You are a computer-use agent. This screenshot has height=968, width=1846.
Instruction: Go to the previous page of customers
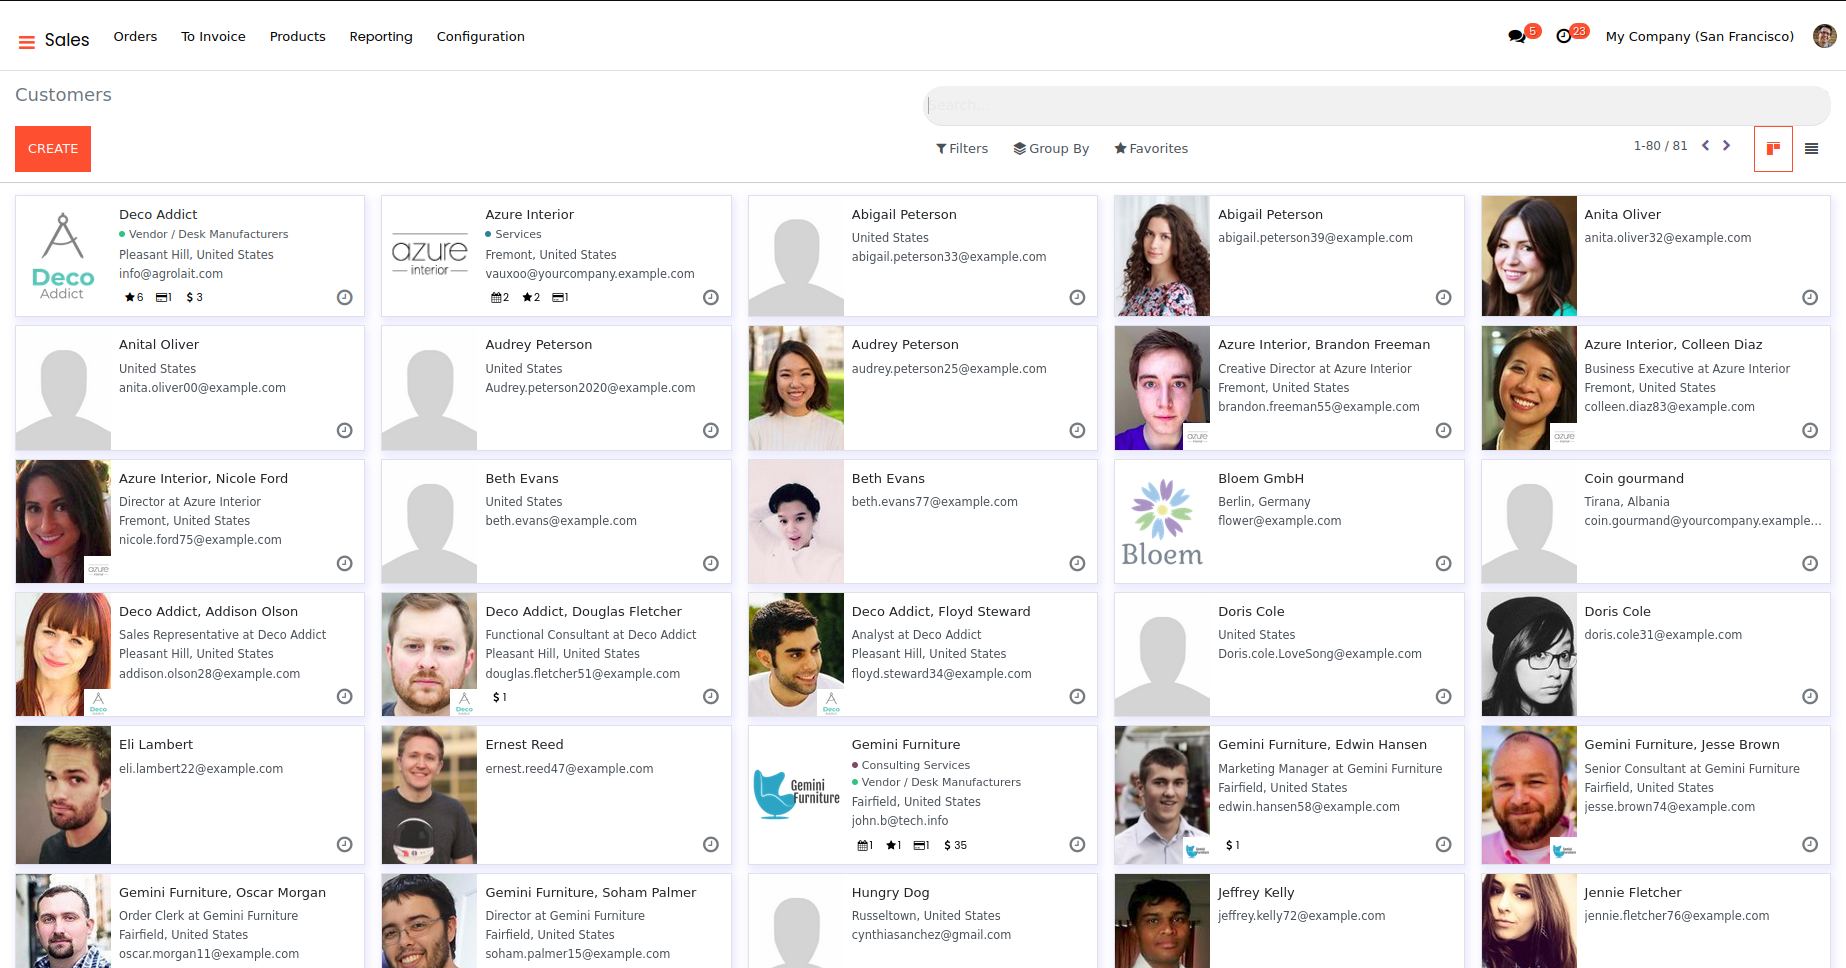(1706, 146)
